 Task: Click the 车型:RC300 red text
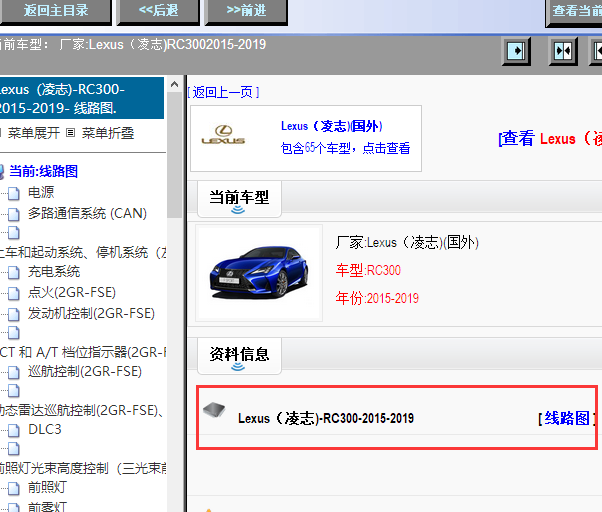tap(368, 270)
